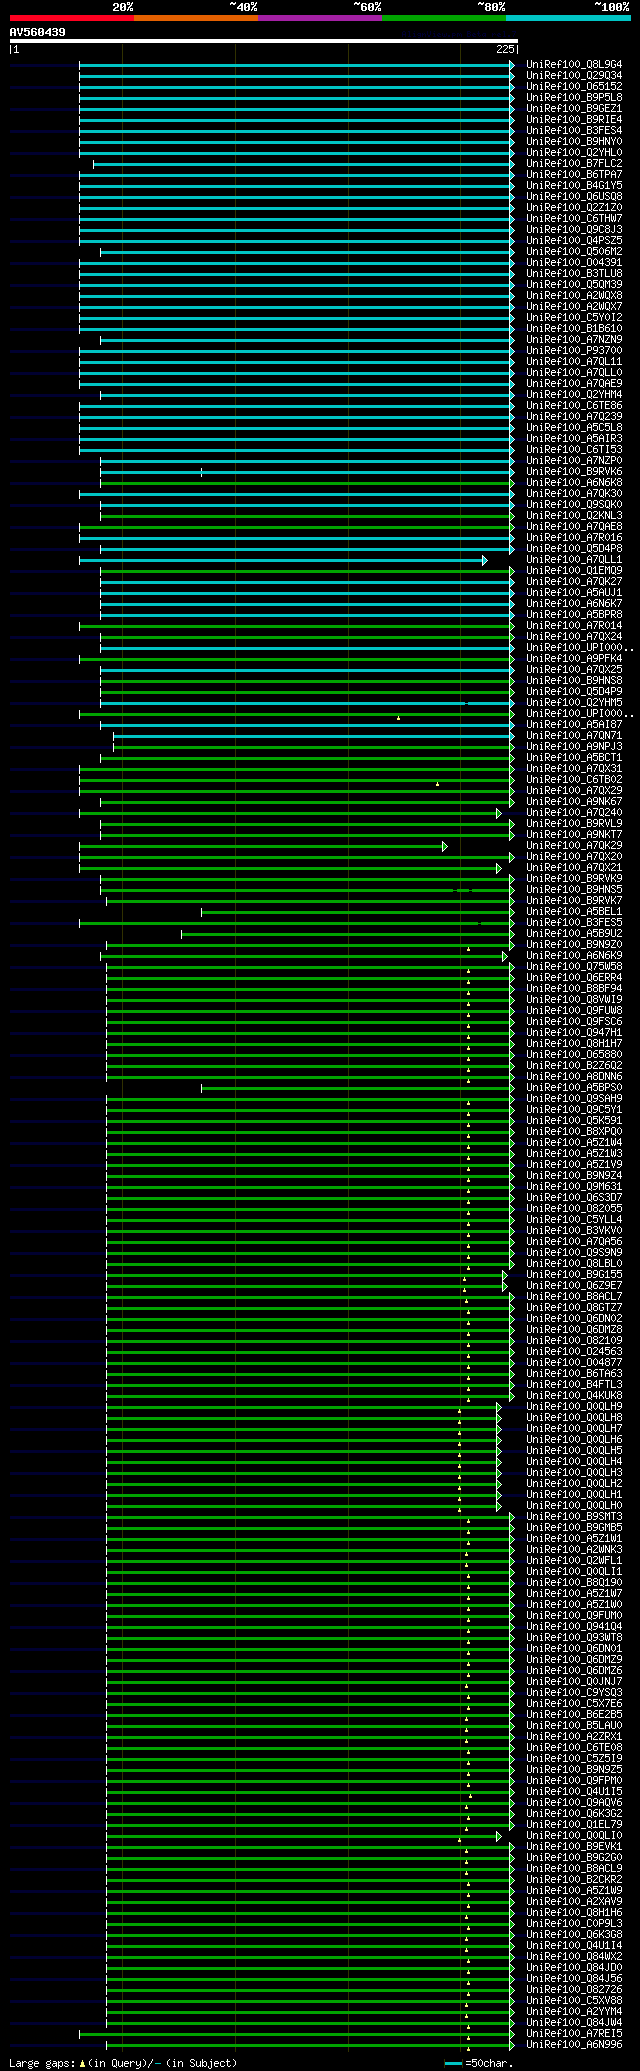This screenshot has height=2071, width=640.
Task: Open the UniRef100_B6TPA7 hit label
Action: (x=574, y=175)
